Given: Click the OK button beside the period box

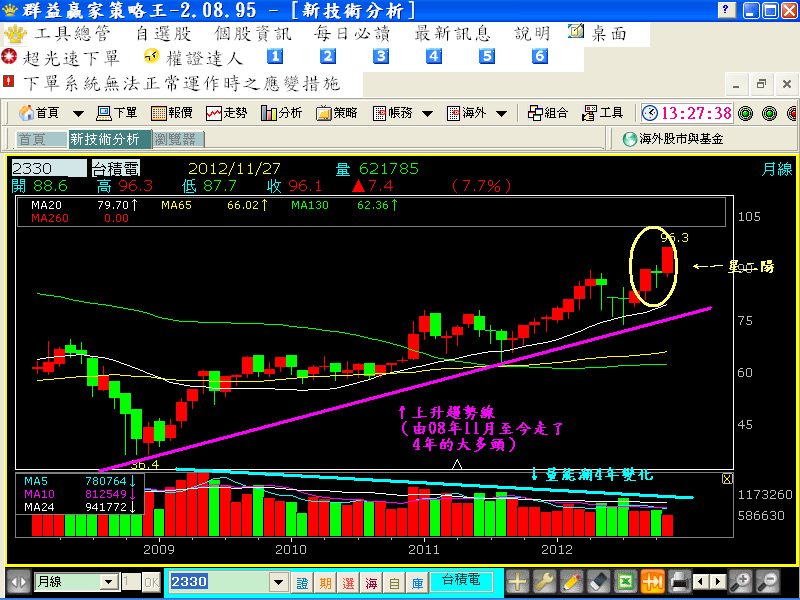Looking at the screenshot, I should pos(151,582).
